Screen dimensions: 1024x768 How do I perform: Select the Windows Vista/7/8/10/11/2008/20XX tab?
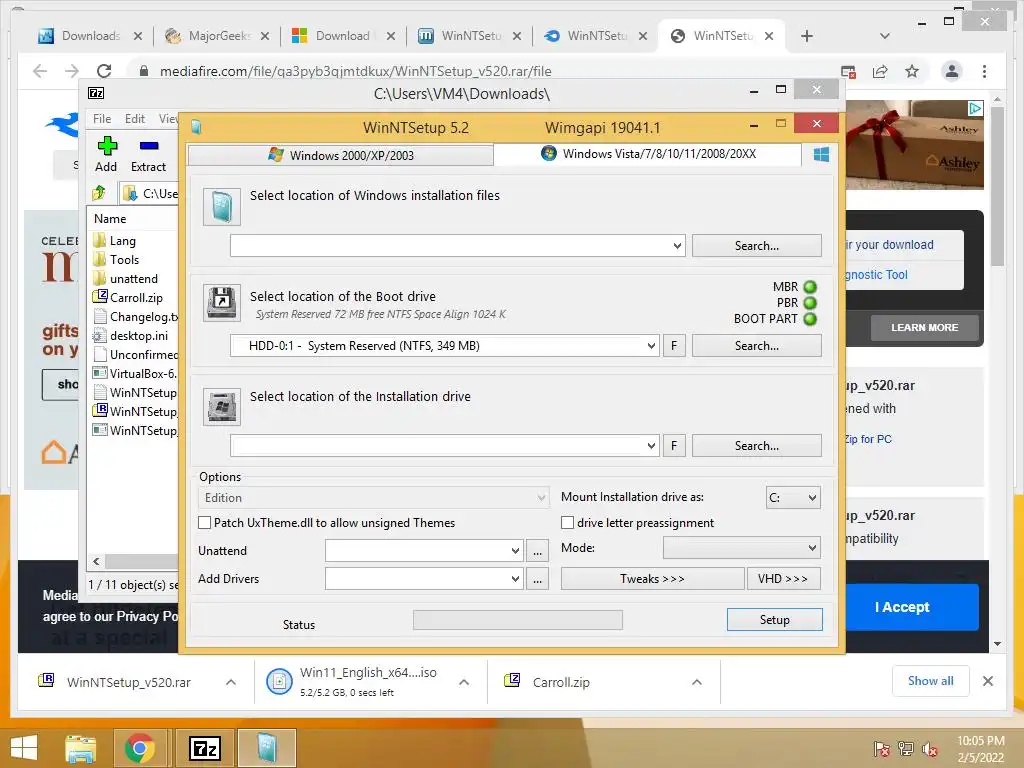click(x=648, y=154)
